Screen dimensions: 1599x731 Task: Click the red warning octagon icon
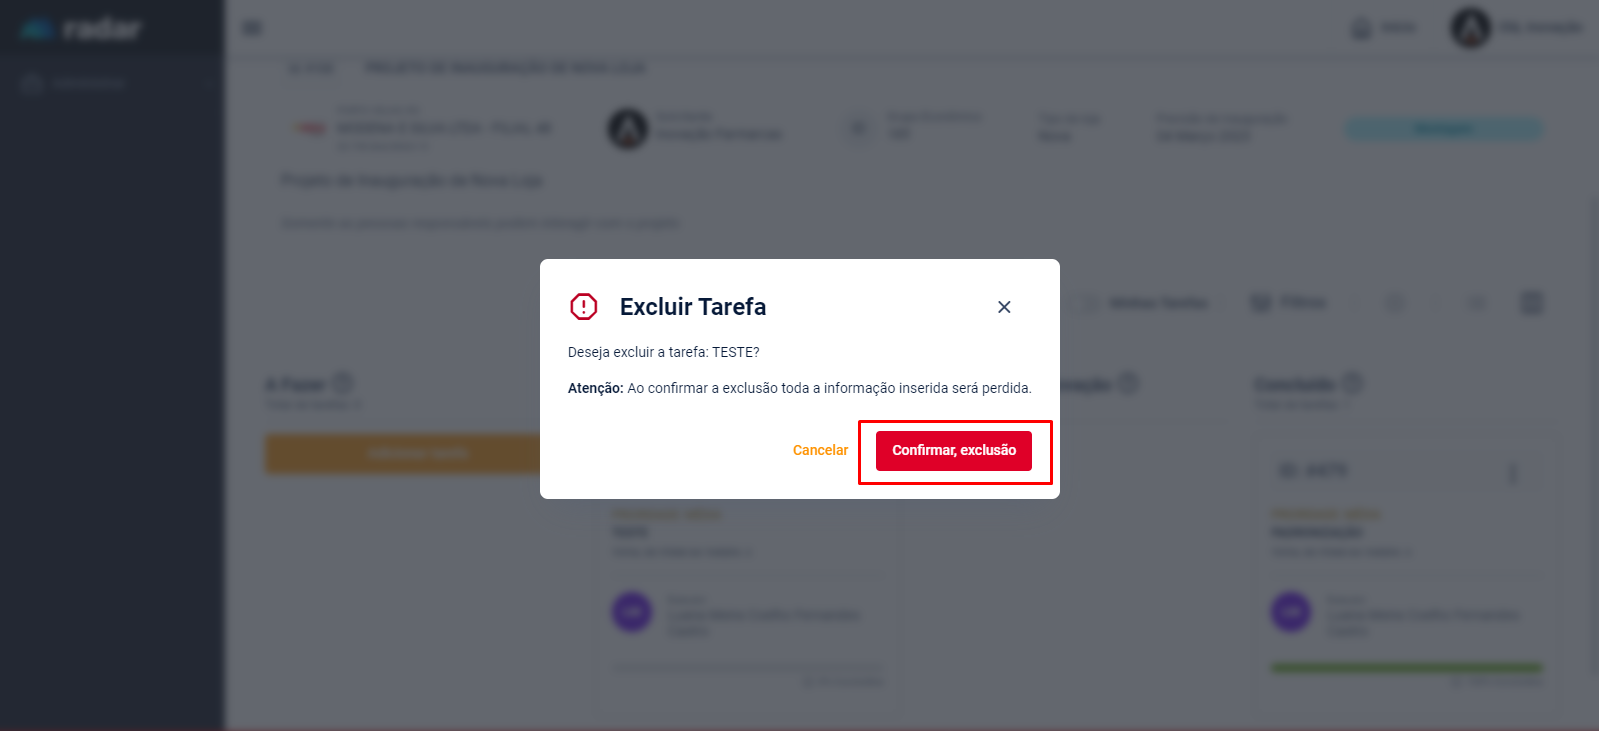pos(584,306)
